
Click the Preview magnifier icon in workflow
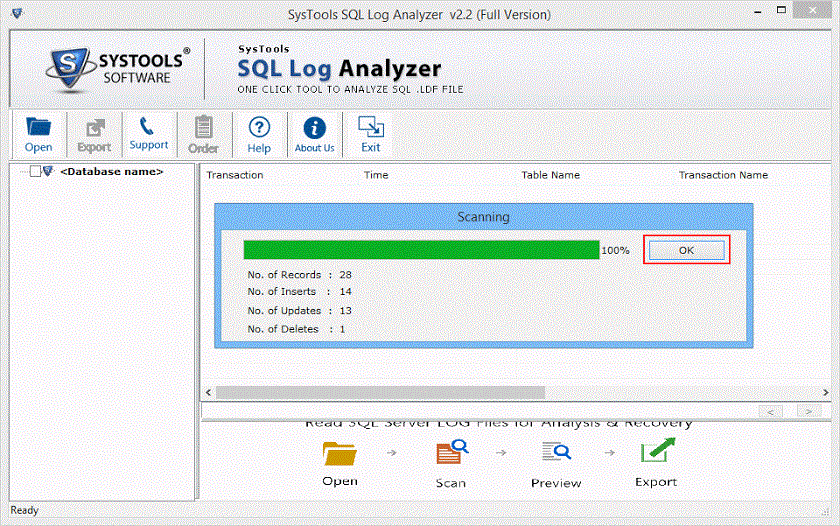tap(556, 452)
